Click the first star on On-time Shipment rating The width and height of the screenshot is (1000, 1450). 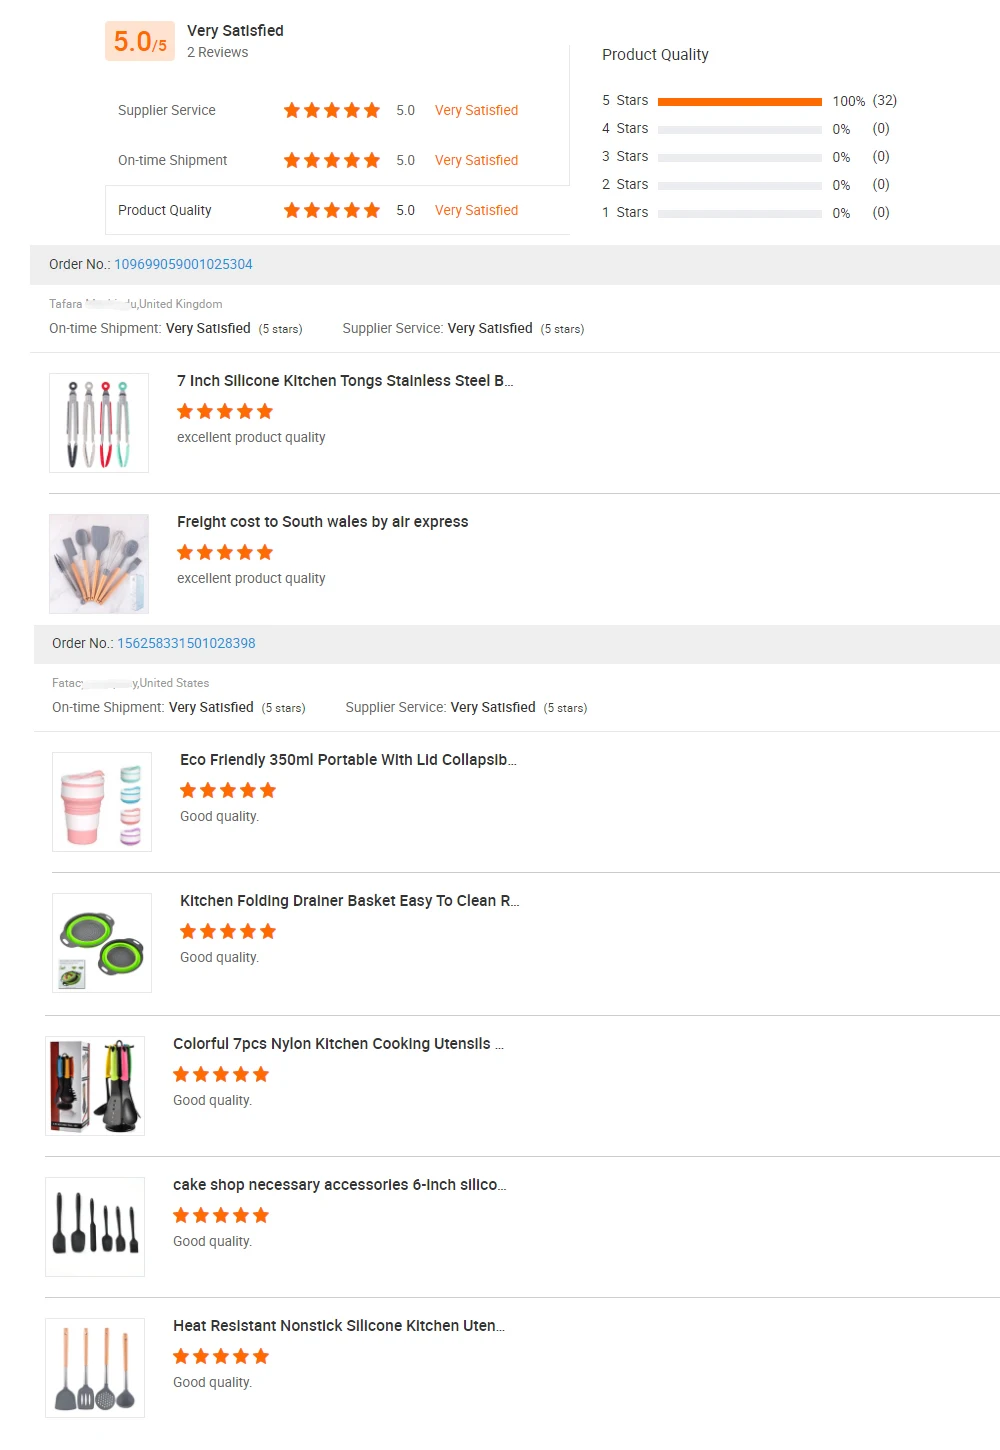(x=292, y=160)
